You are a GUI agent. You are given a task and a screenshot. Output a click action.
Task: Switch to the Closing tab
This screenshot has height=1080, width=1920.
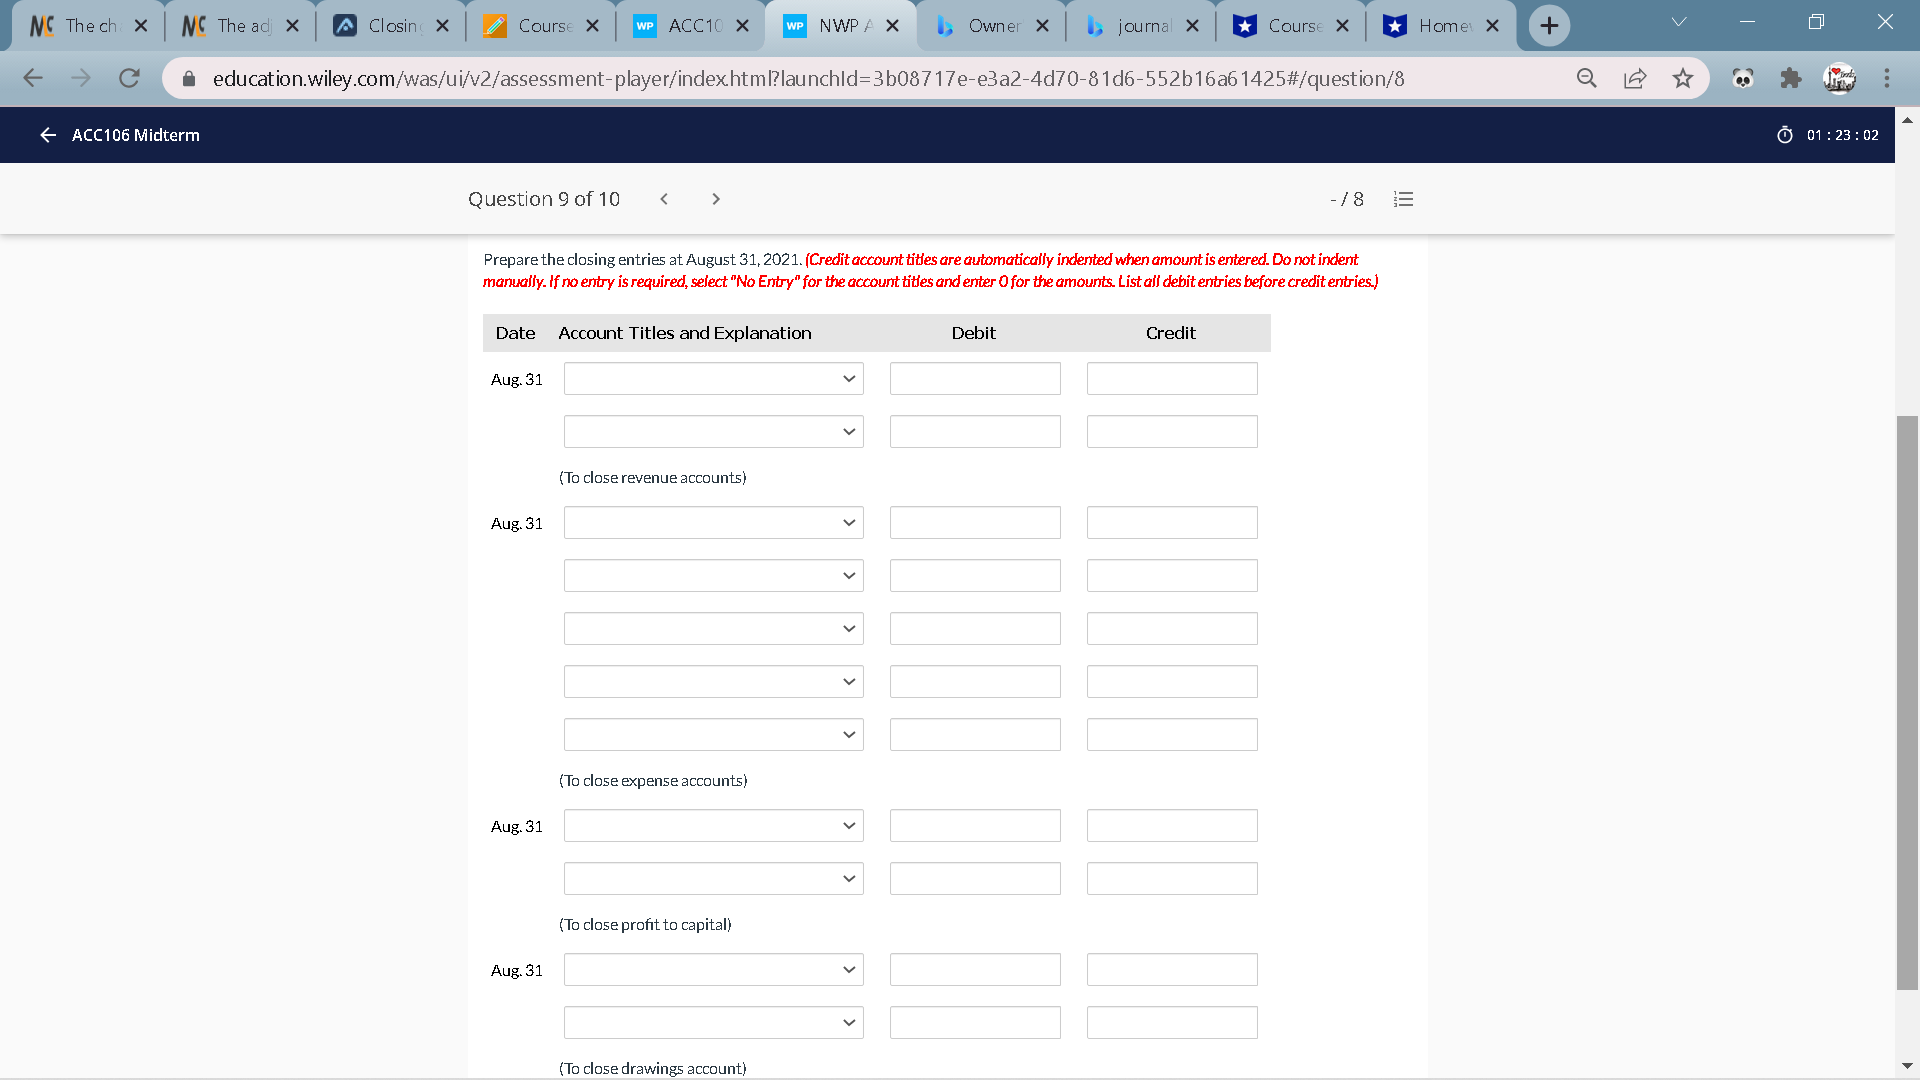coord(392,26)
